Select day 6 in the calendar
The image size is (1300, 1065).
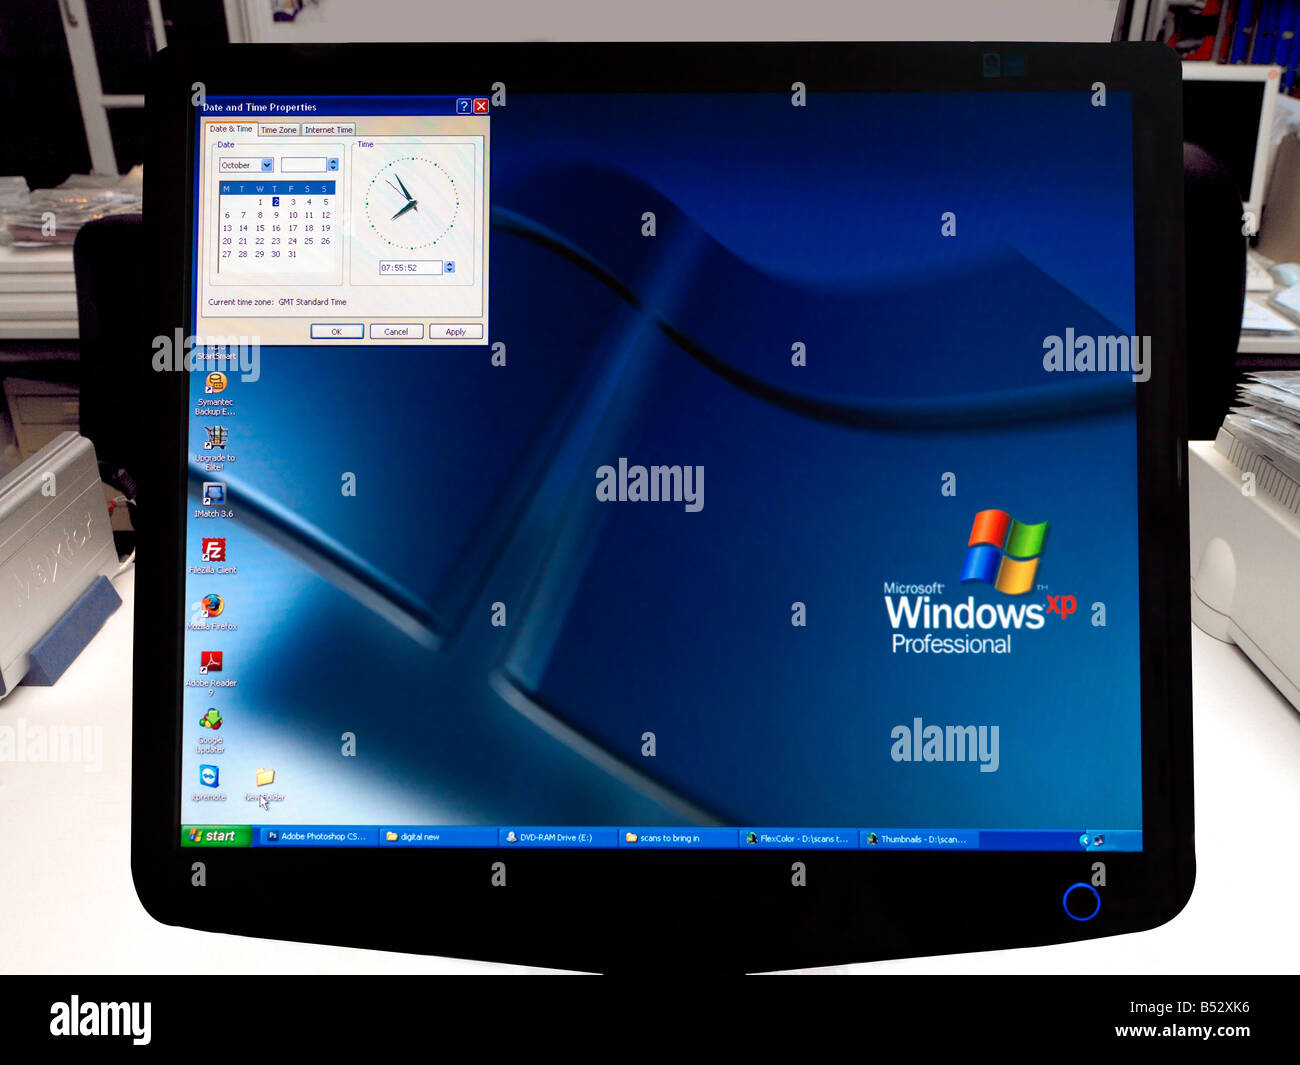tap(227, 215)
